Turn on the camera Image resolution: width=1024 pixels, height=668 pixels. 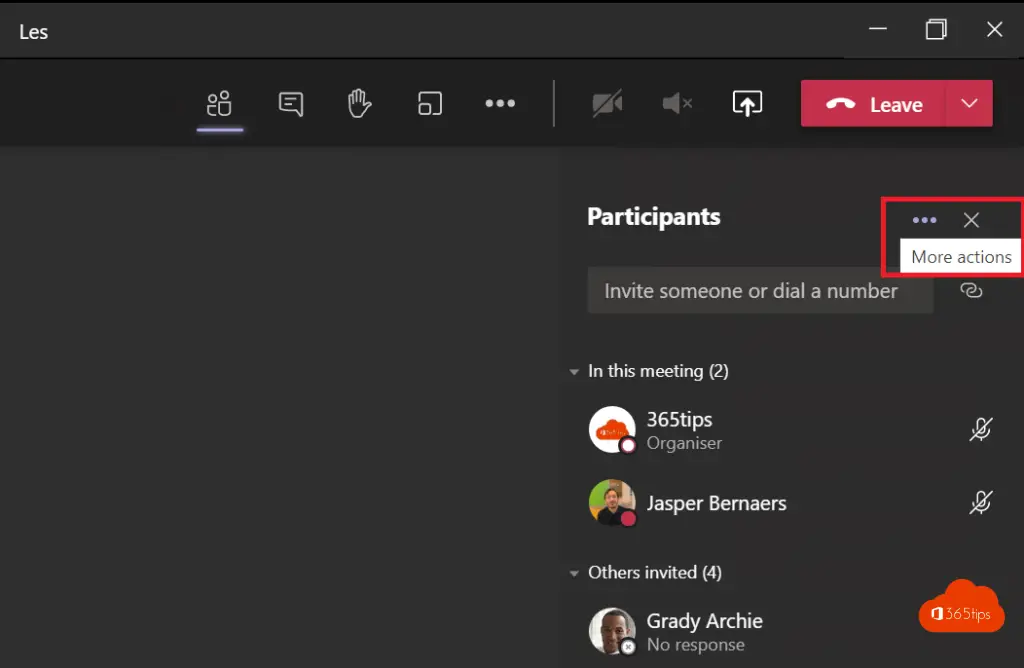tap(607, 104)
